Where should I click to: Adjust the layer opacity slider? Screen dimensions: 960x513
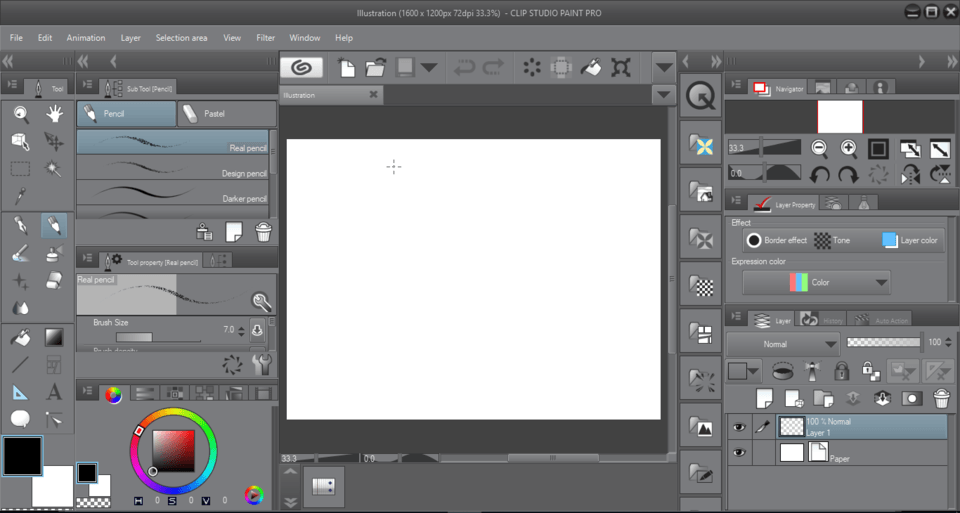click(x=883, y=343)
